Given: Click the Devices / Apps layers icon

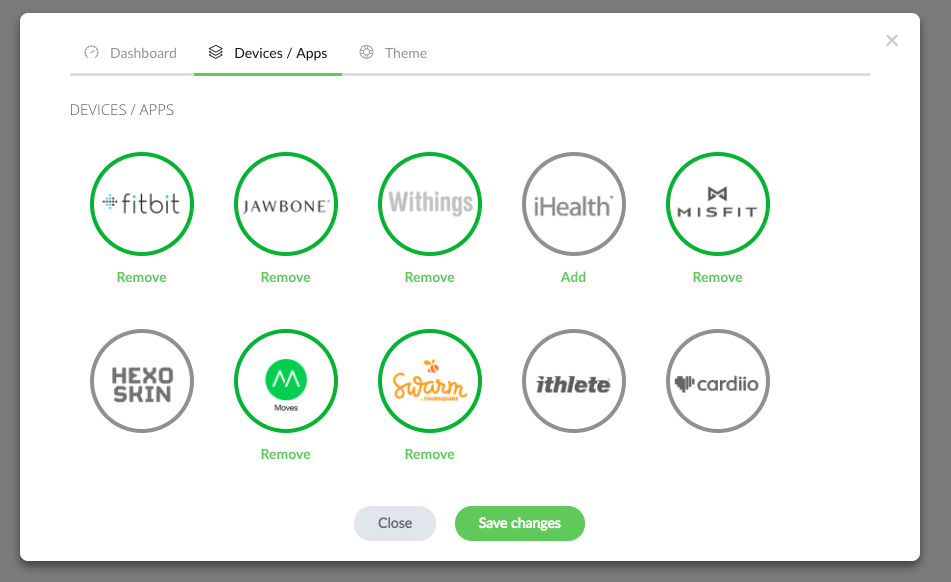Looking at the screenshot, I should tap(216, 52).
